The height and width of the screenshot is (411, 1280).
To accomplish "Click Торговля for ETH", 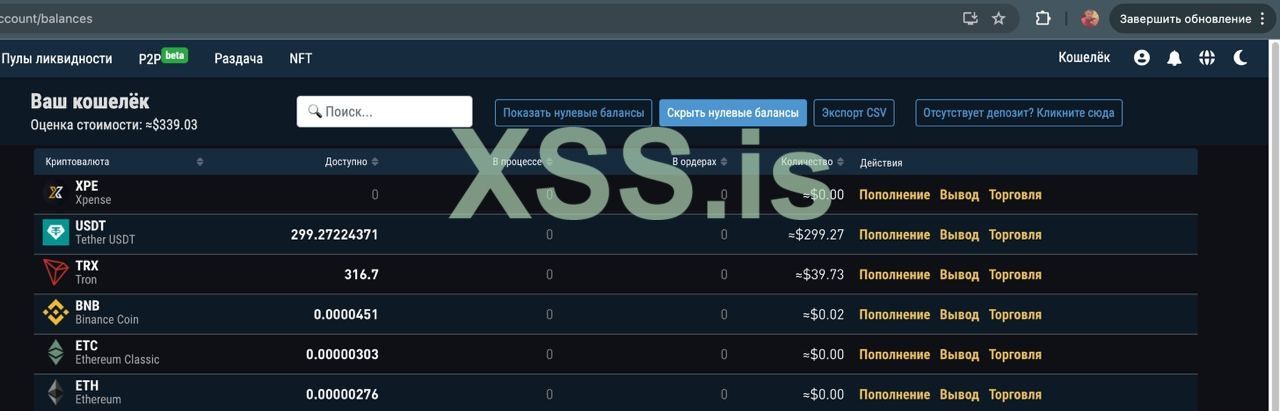I will point(1015,394).
